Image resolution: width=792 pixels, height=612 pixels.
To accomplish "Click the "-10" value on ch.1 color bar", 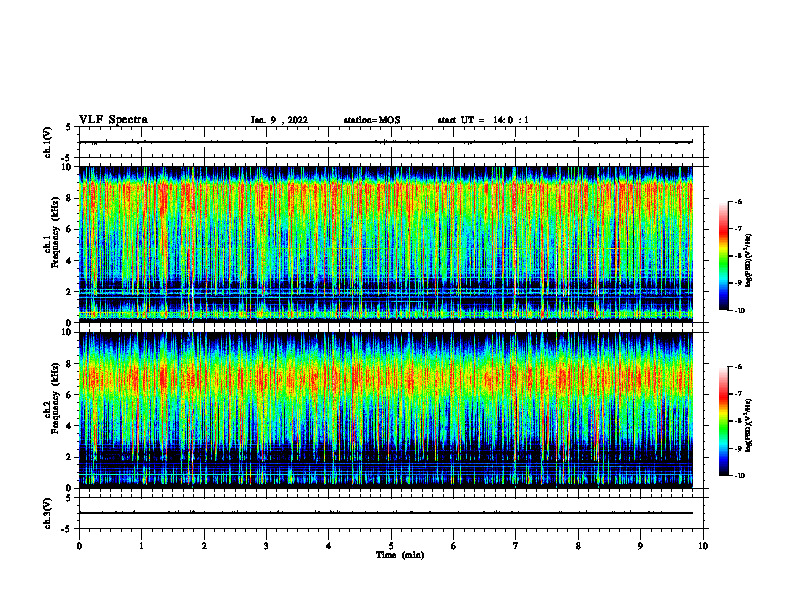I will point(739,311).
